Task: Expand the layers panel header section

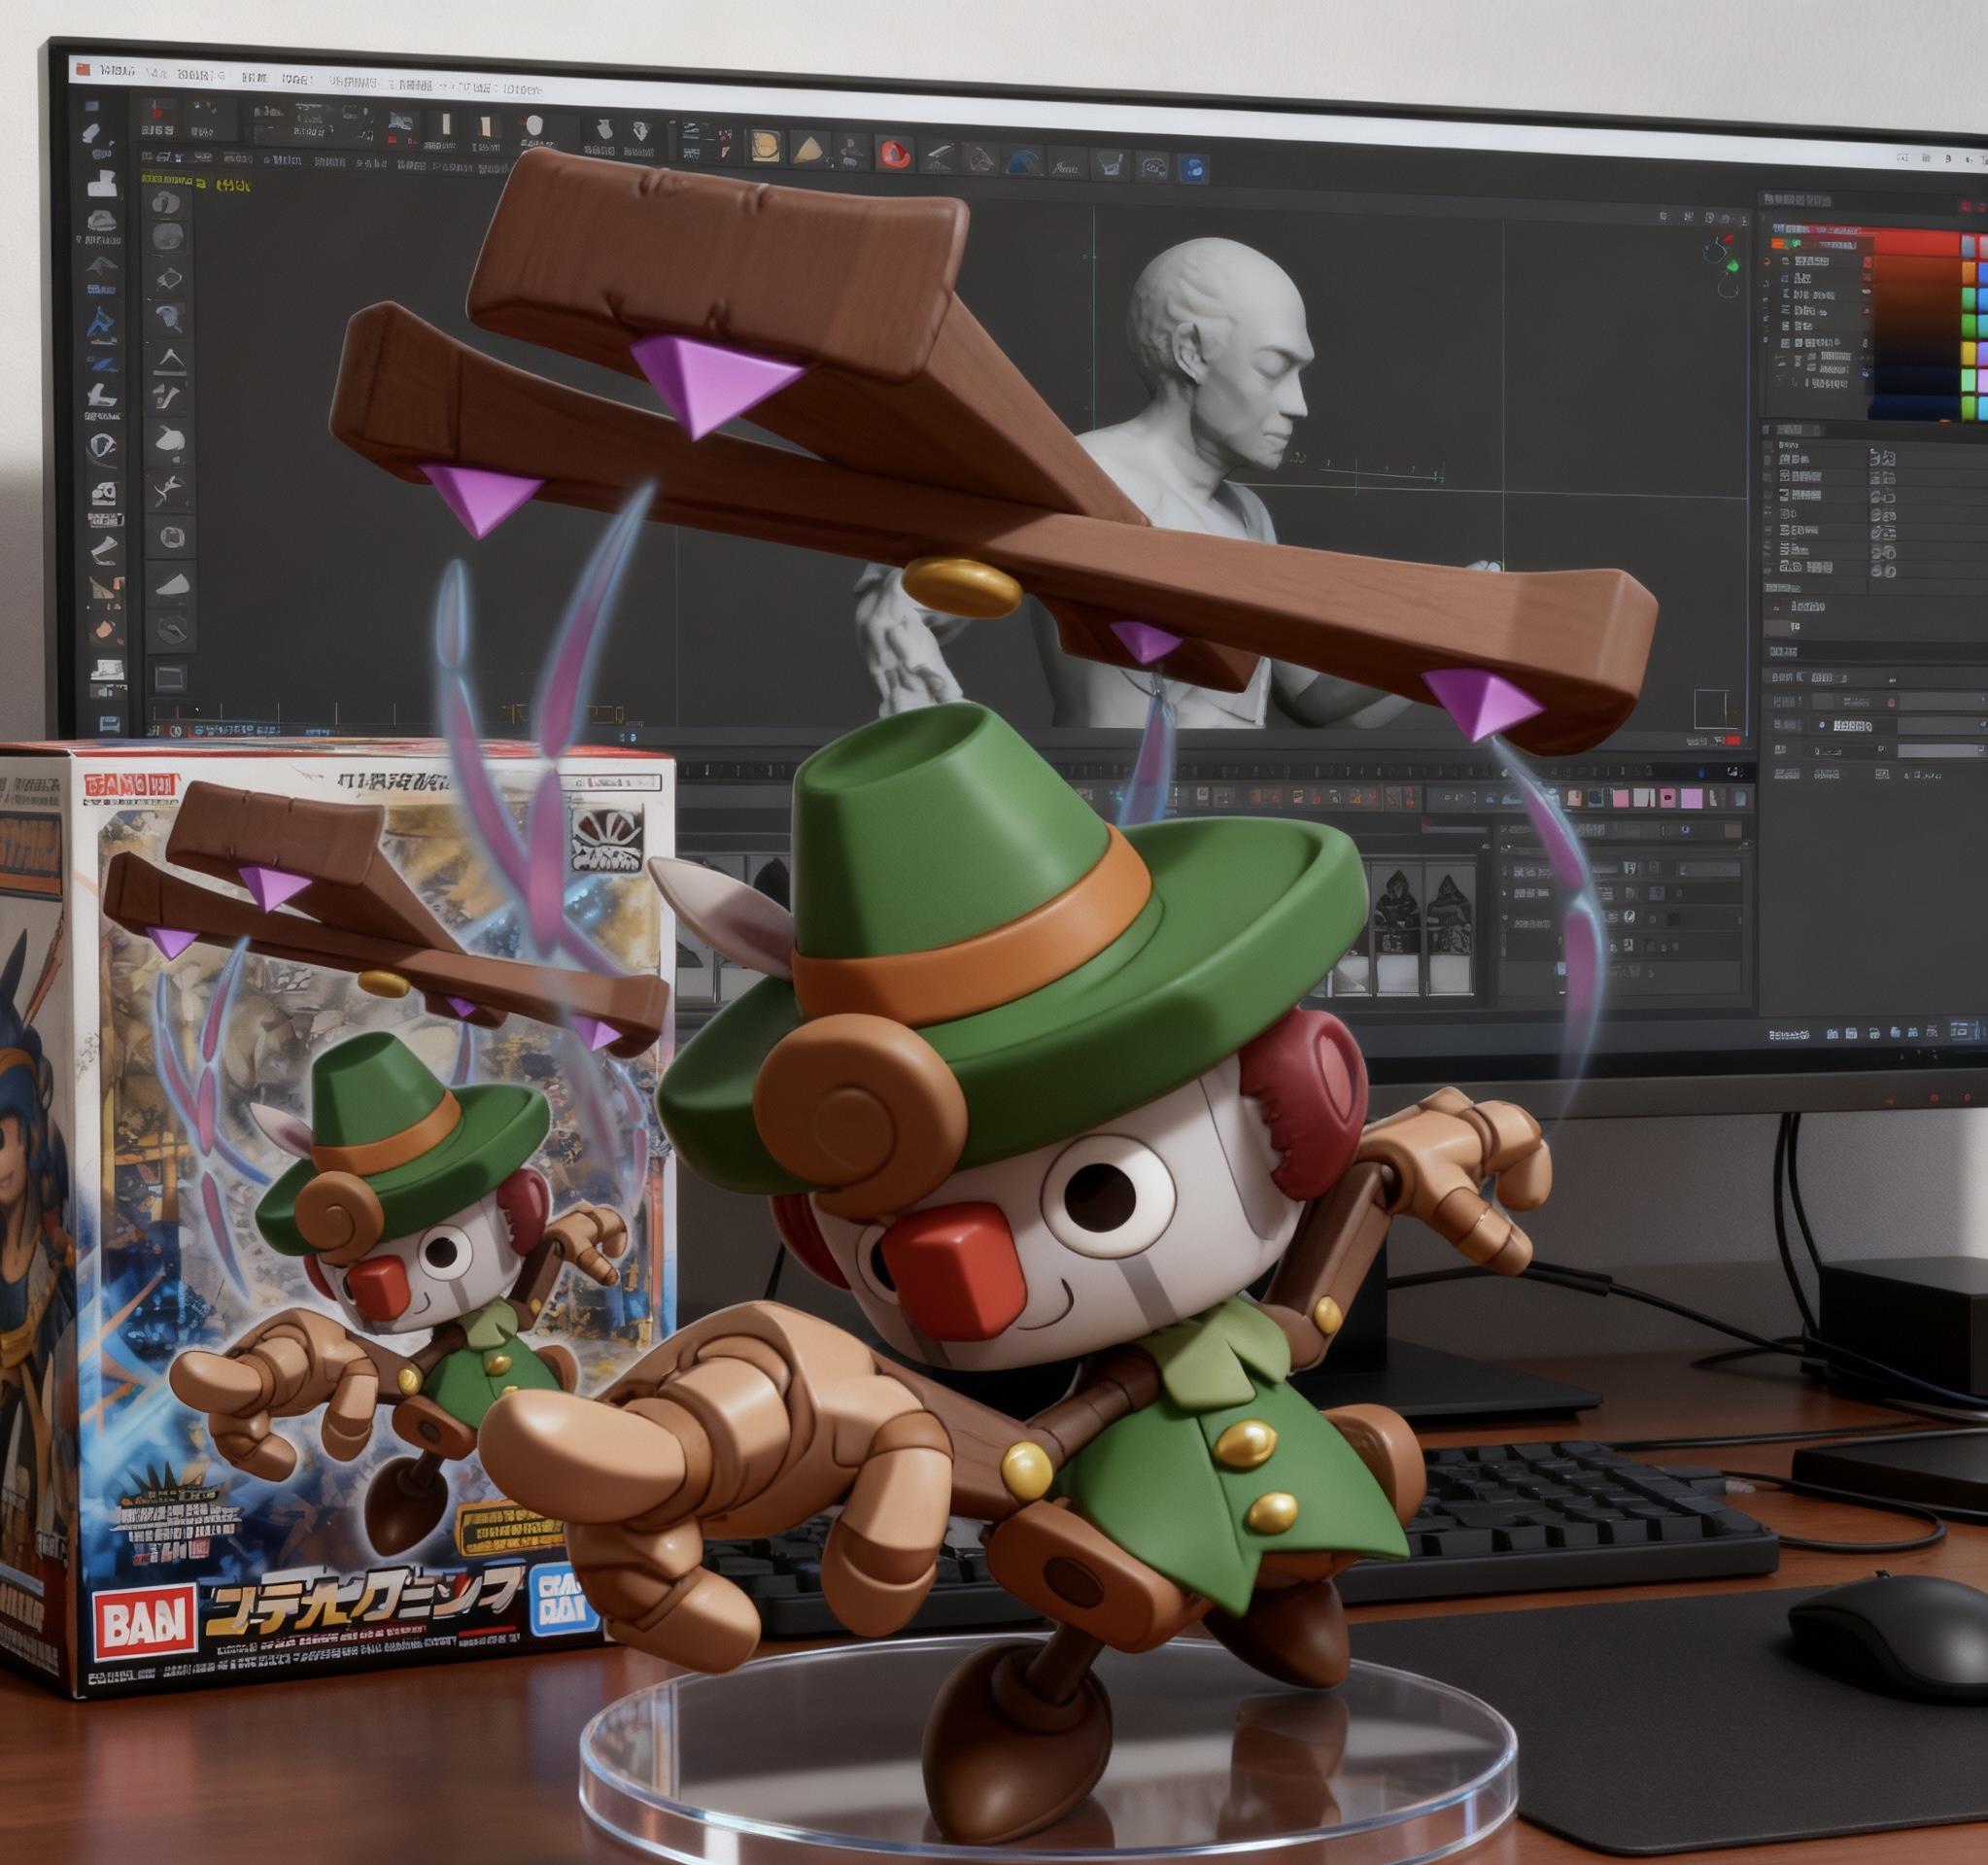Action: (x=1790, y=431)
